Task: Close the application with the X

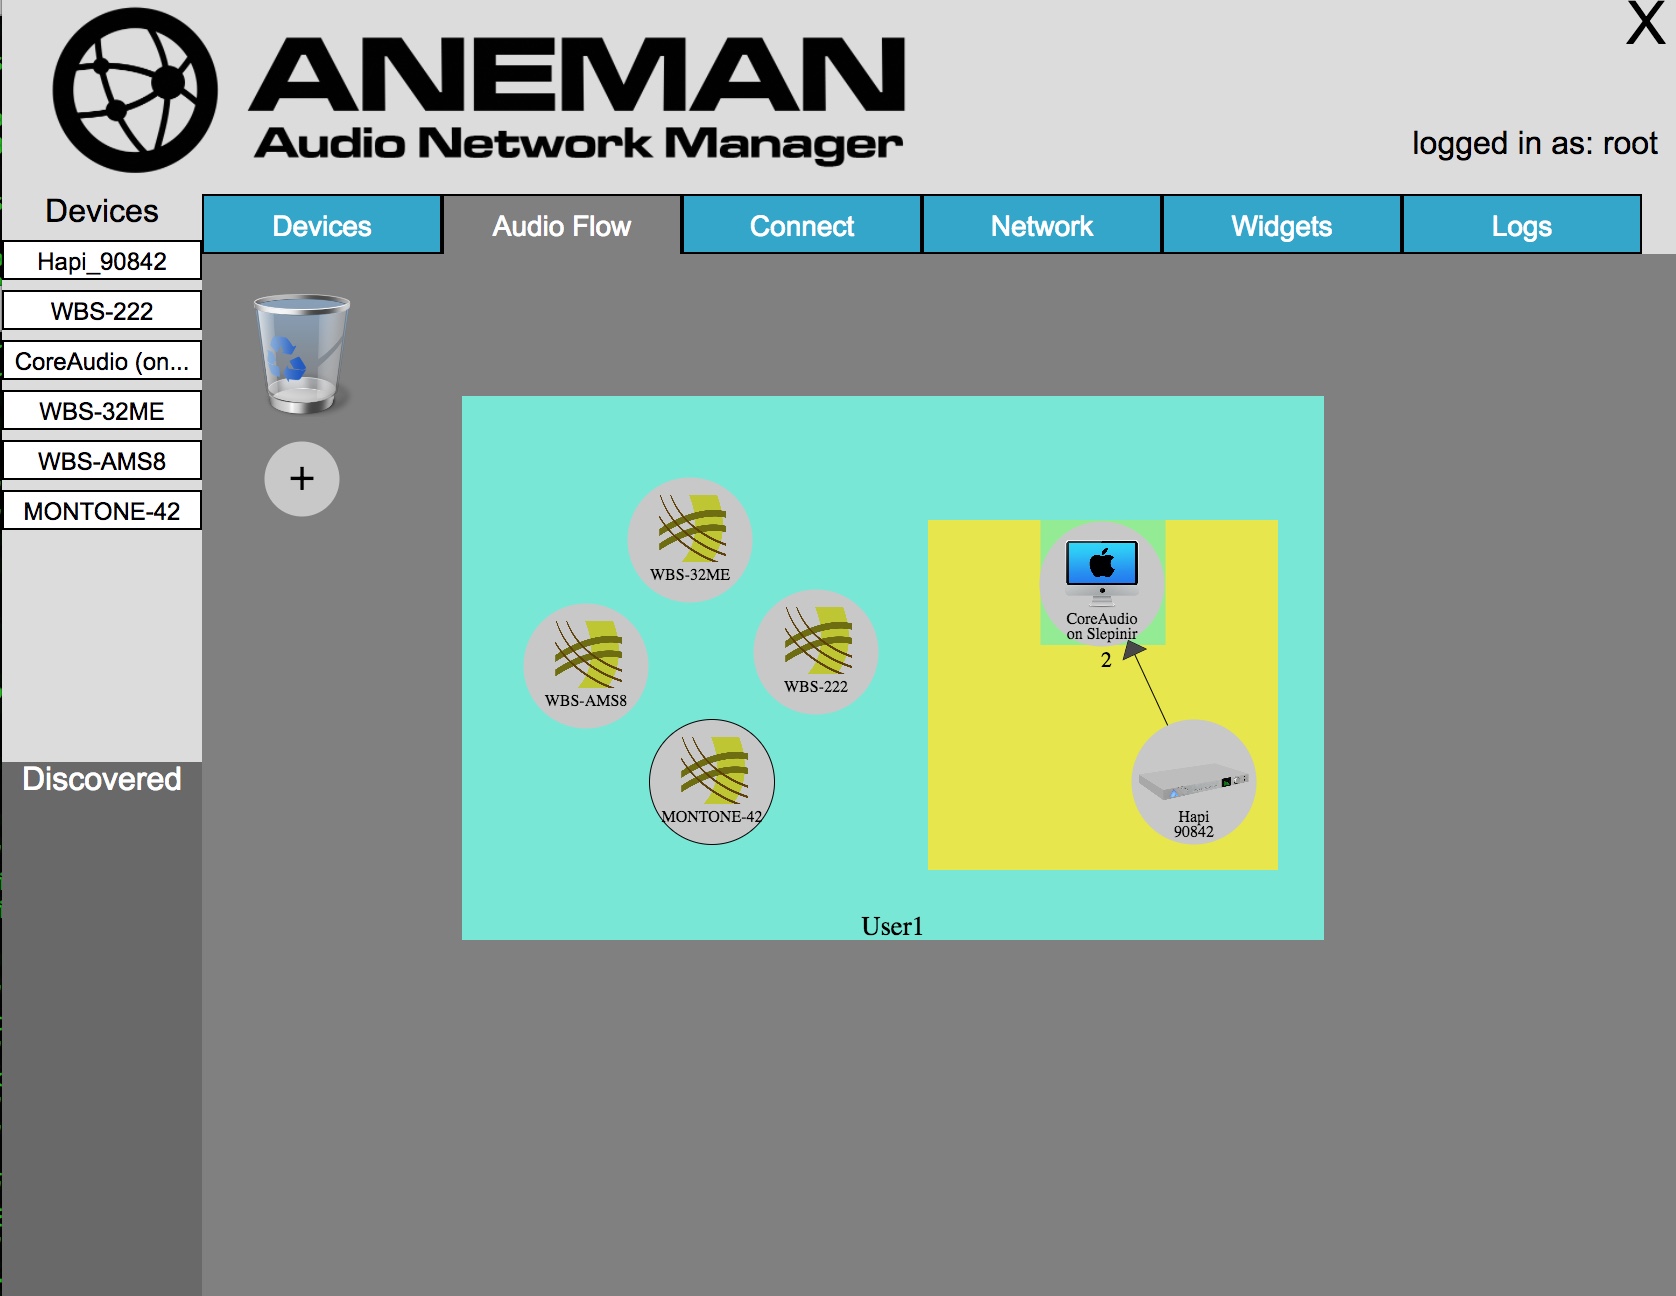Action: 1645,23
